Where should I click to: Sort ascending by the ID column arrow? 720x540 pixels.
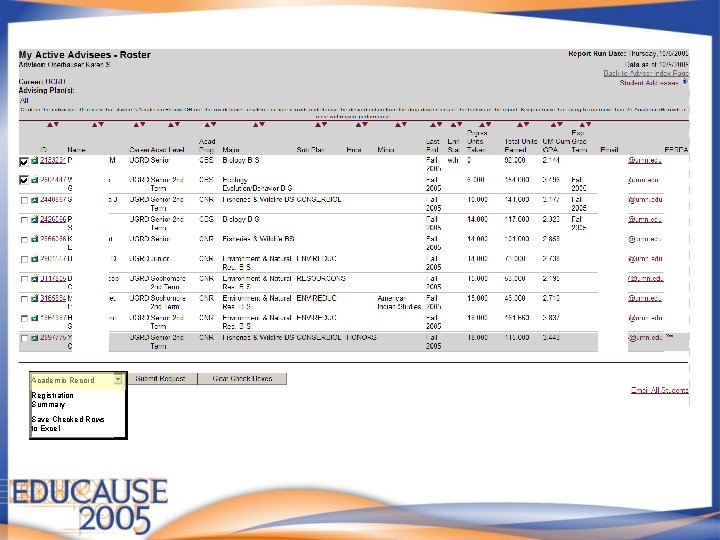pyautogui.click(x=50, y=124)
